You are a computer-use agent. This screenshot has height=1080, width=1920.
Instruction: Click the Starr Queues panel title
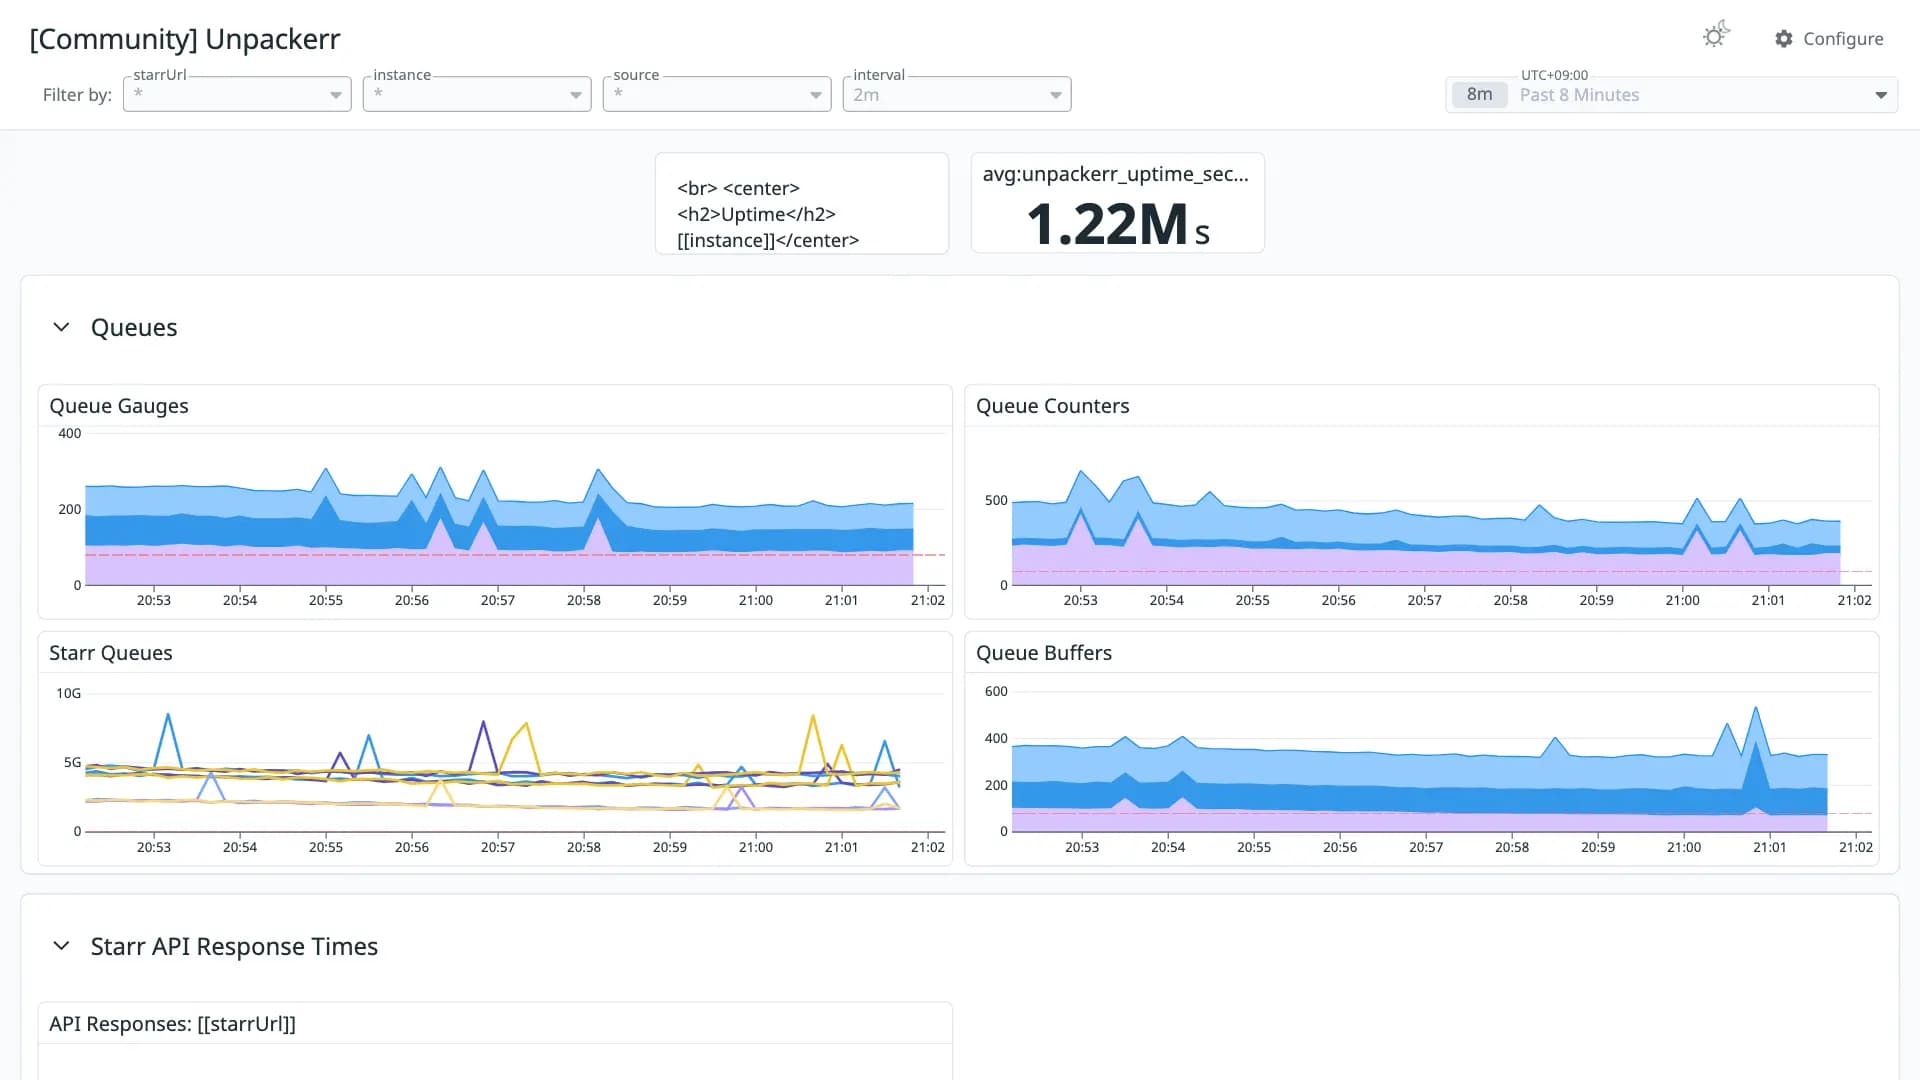111,653
